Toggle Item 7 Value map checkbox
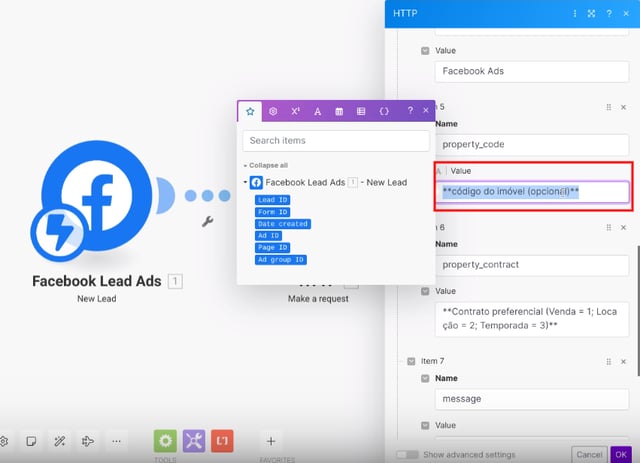Viewport: 640px width, 463px height. click(x=425, y=425)
